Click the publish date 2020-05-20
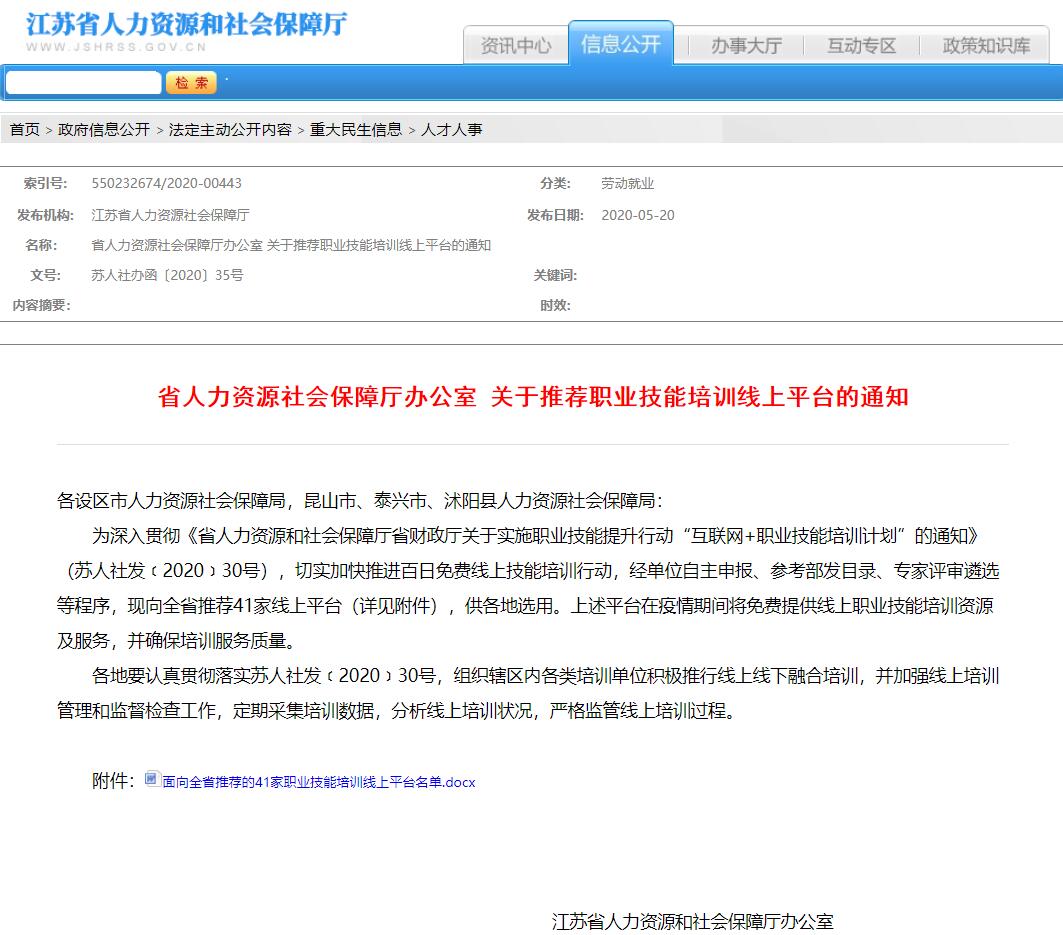The image size is (1063, 935). [x=637, y=215]
